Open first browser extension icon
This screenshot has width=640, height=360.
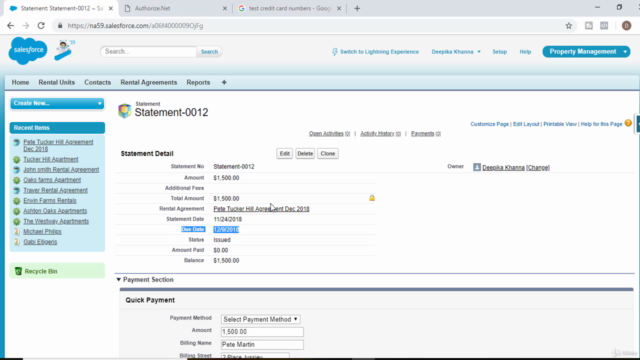(x=589, y=26)
